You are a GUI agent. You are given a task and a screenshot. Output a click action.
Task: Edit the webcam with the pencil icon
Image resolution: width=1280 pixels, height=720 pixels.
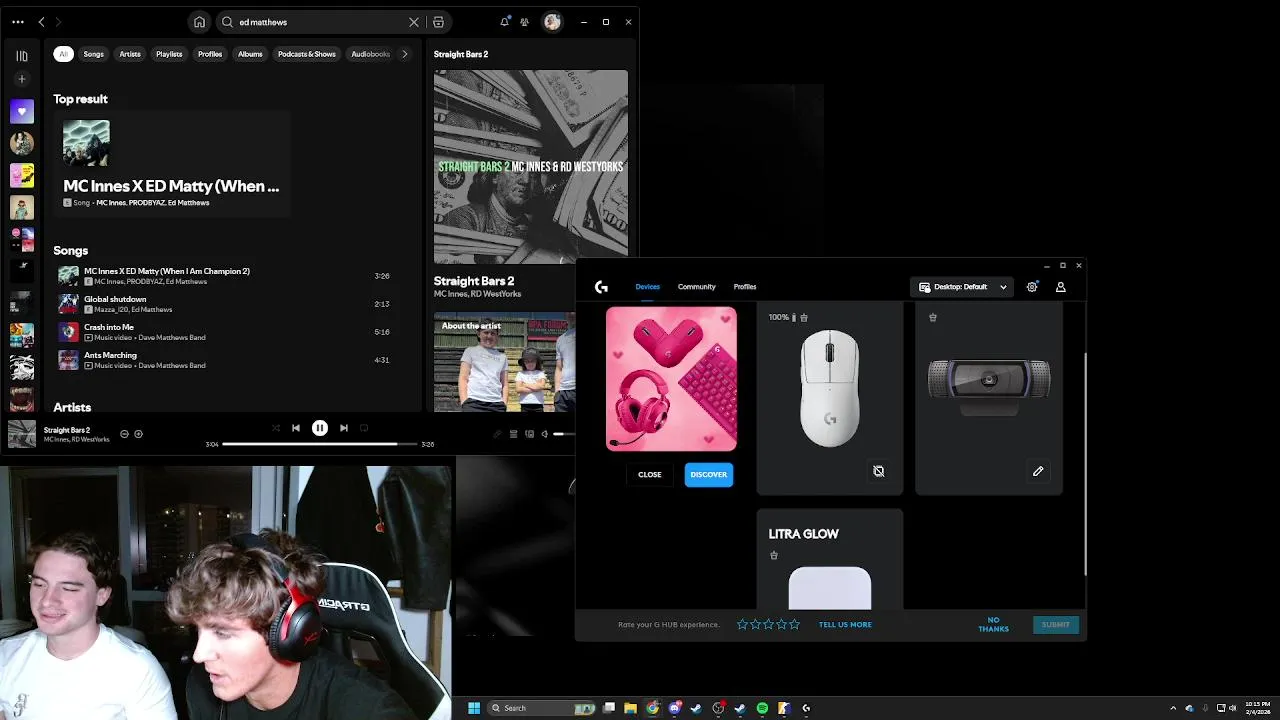point(1038,471)
